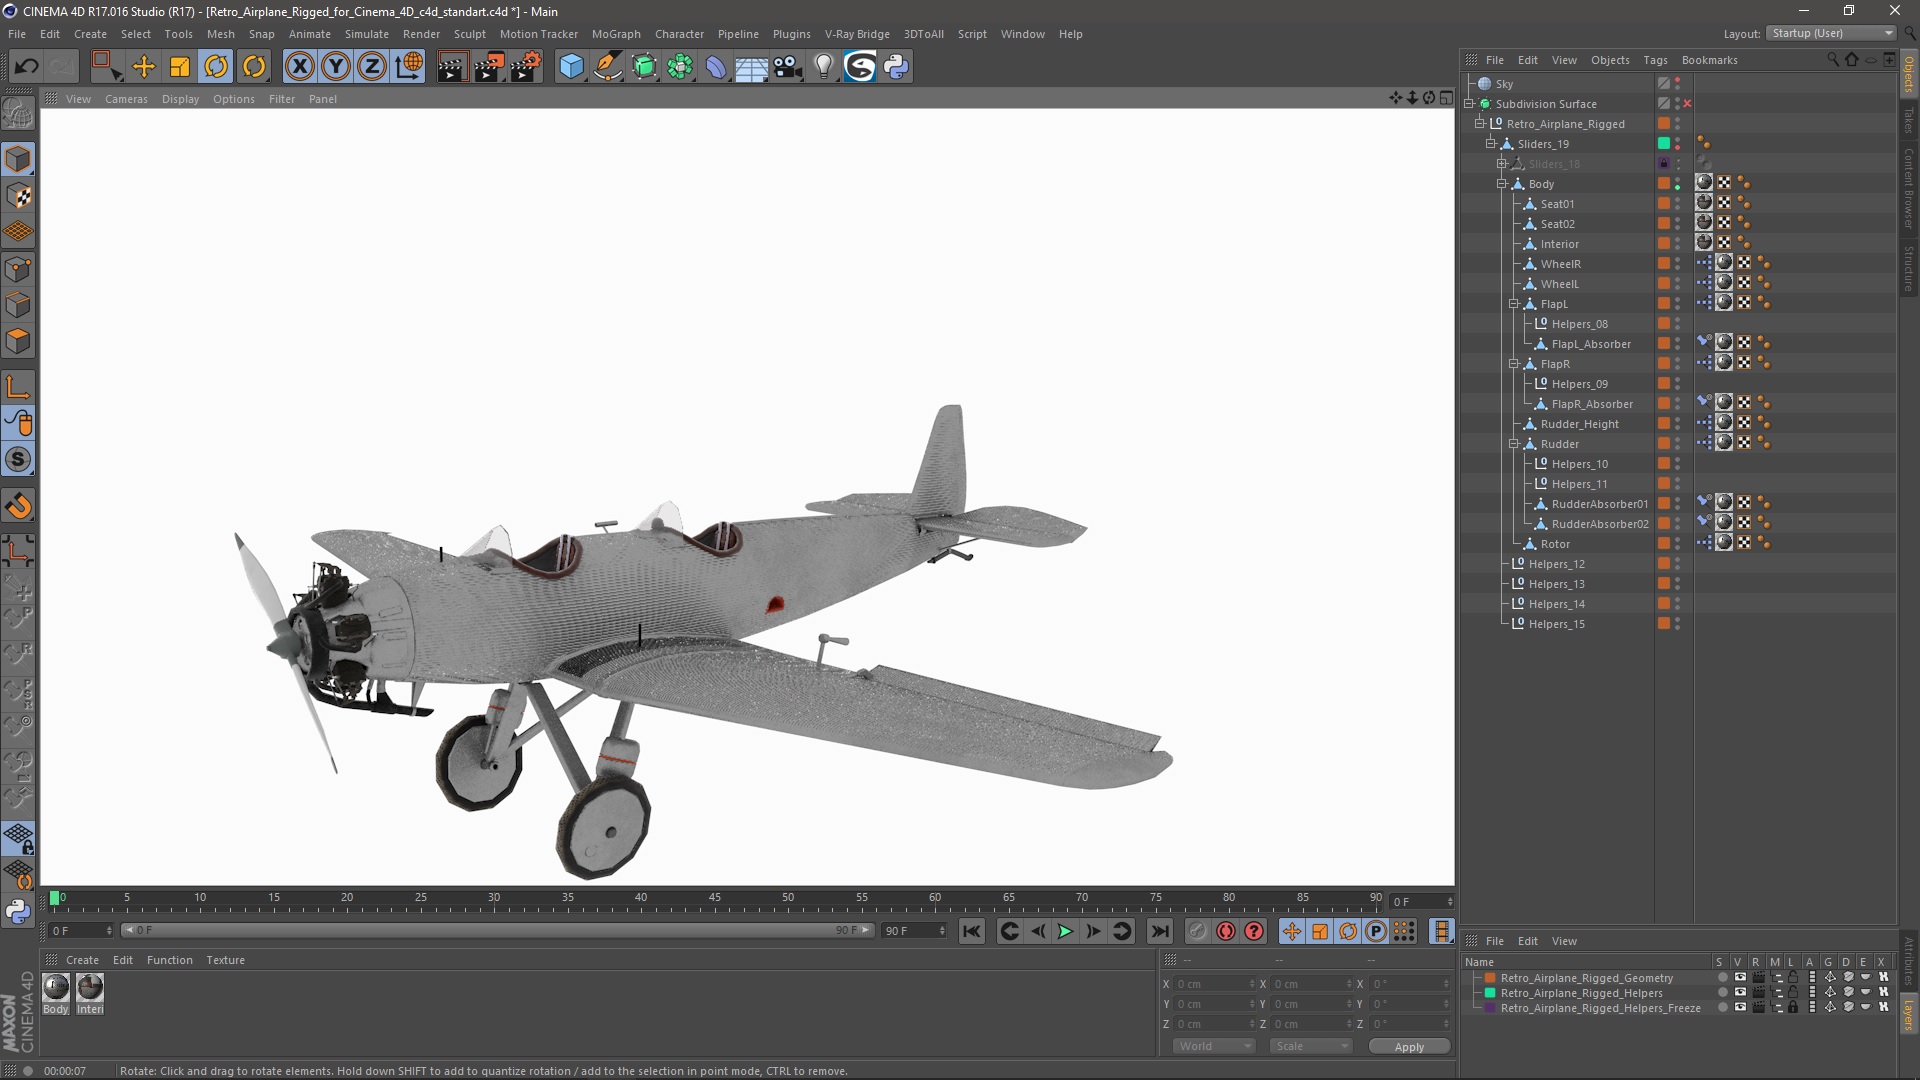Select the Rotor object in tree
Image resolution: width=1920 pixels, height=1080 pixels.
pos(1555,544)
